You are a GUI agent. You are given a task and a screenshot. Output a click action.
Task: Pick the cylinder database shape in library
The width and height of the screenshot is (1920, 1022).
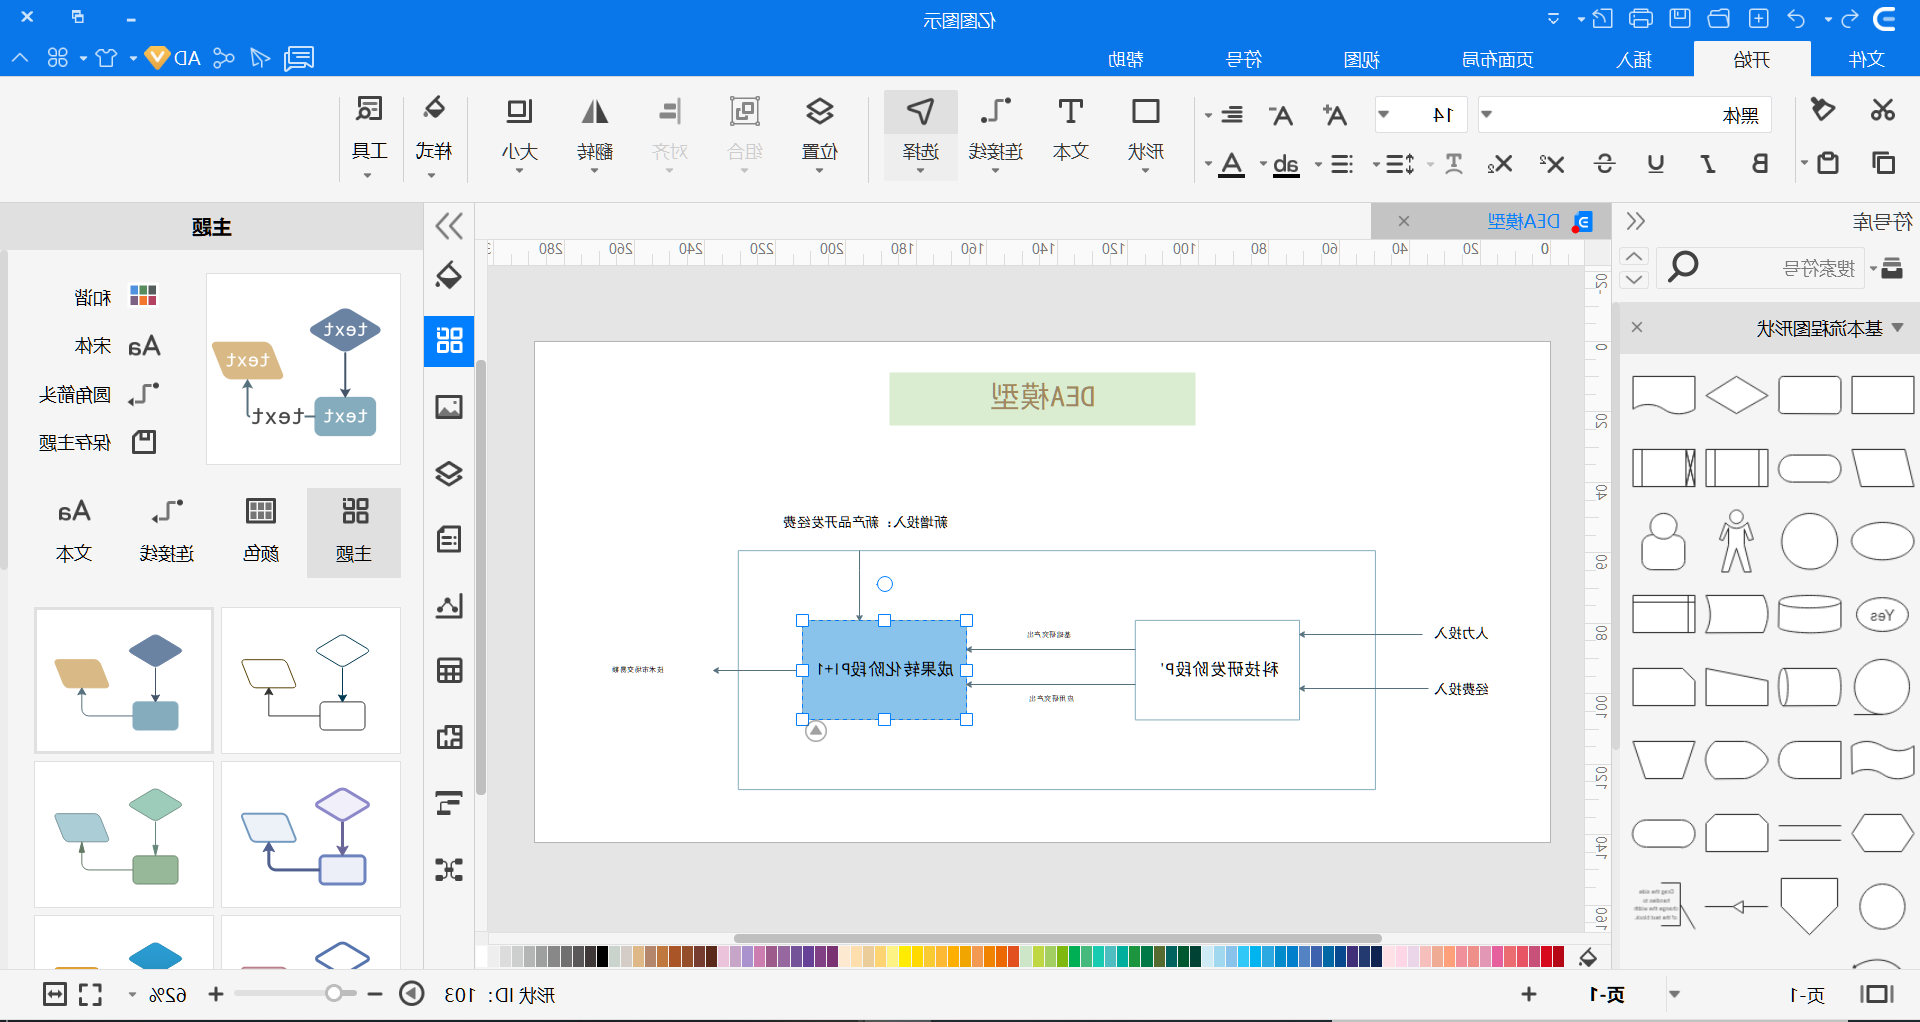1809,614
